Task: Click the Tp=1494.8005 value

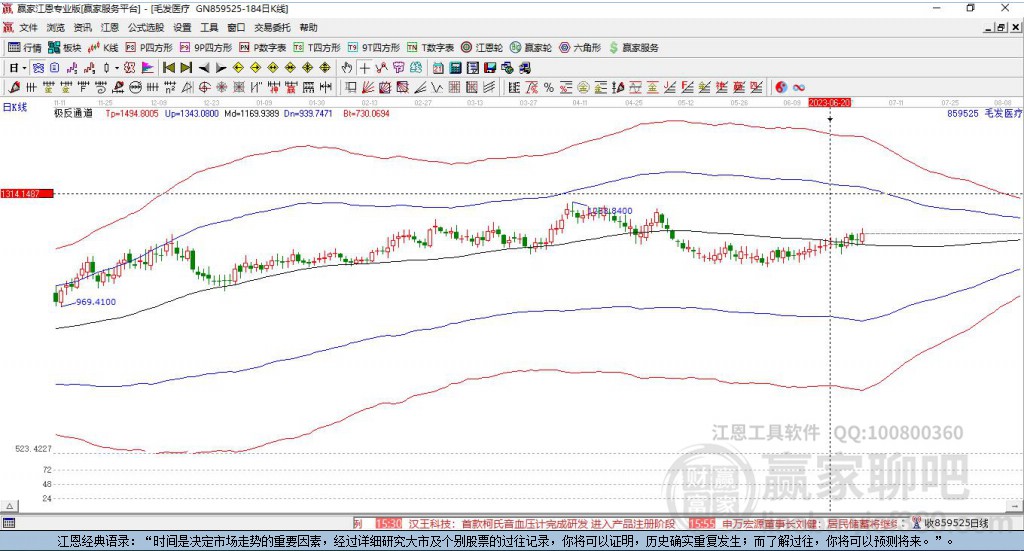Action: [x=132, y=114]
